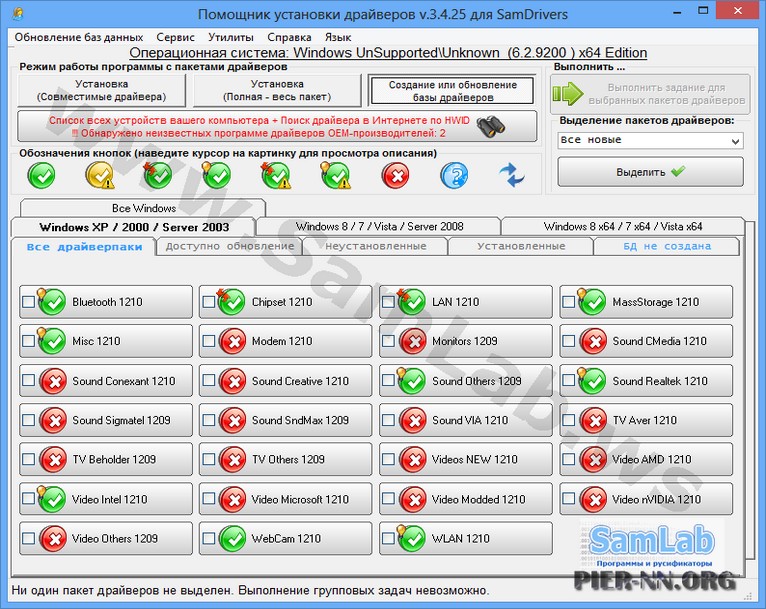Click the Modem 1210 red X icon

pyautogui.click(x=233, y=341)
